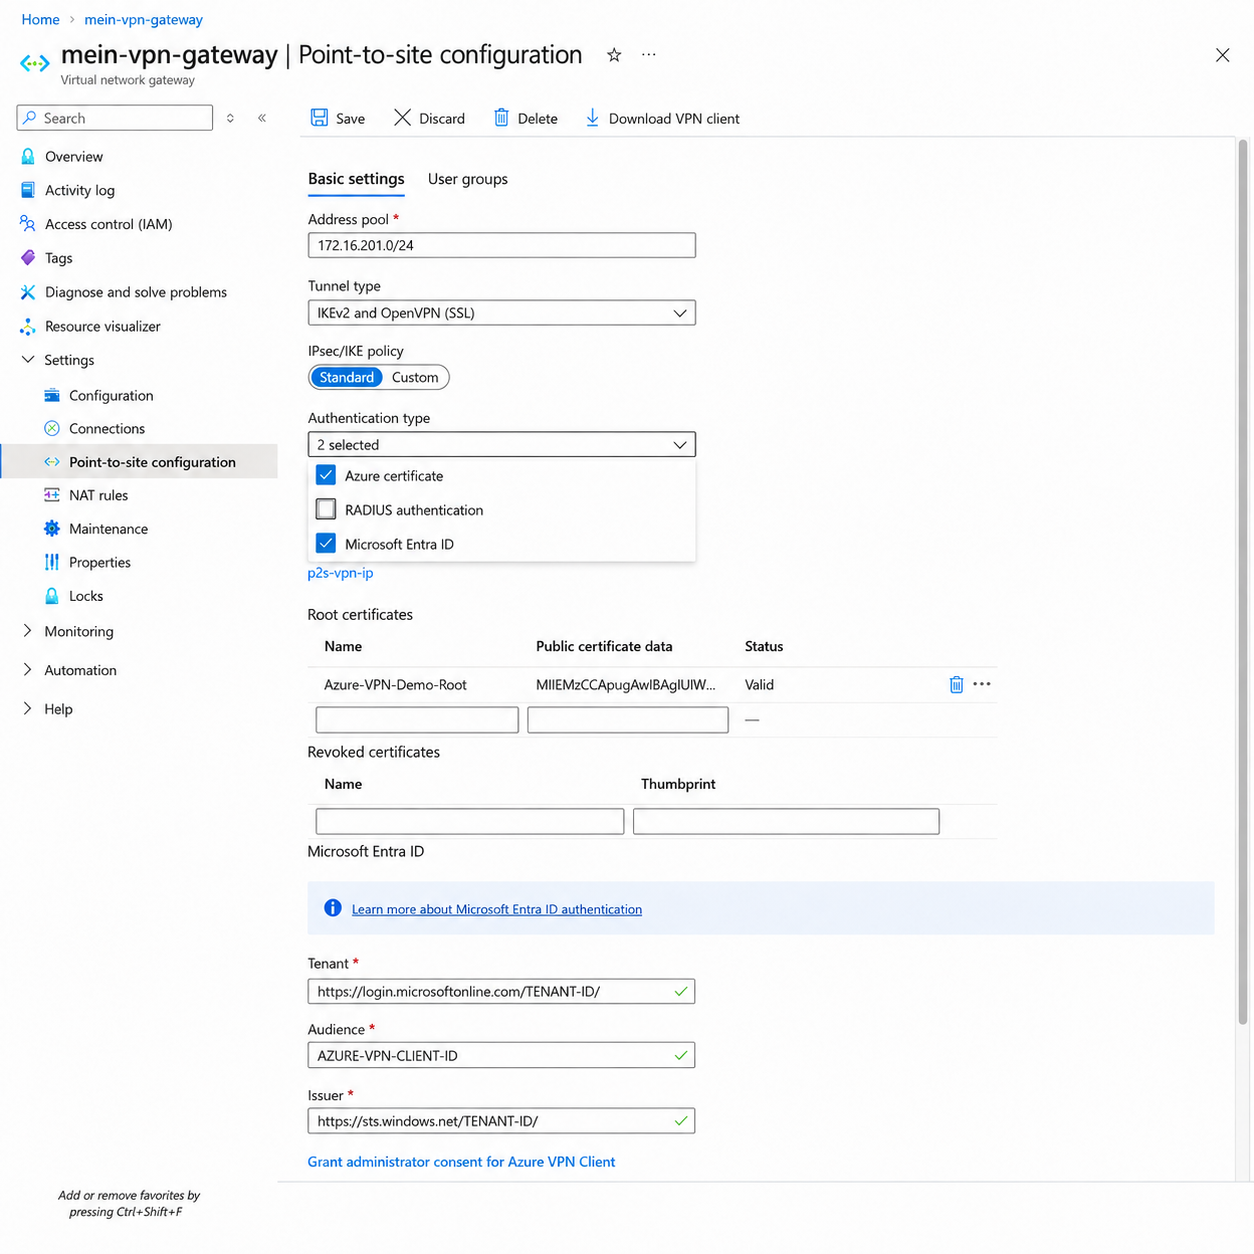Screen dimensions: 1254x1254
Task: Click the Locks padlock icon
Action: click(52, 595)
